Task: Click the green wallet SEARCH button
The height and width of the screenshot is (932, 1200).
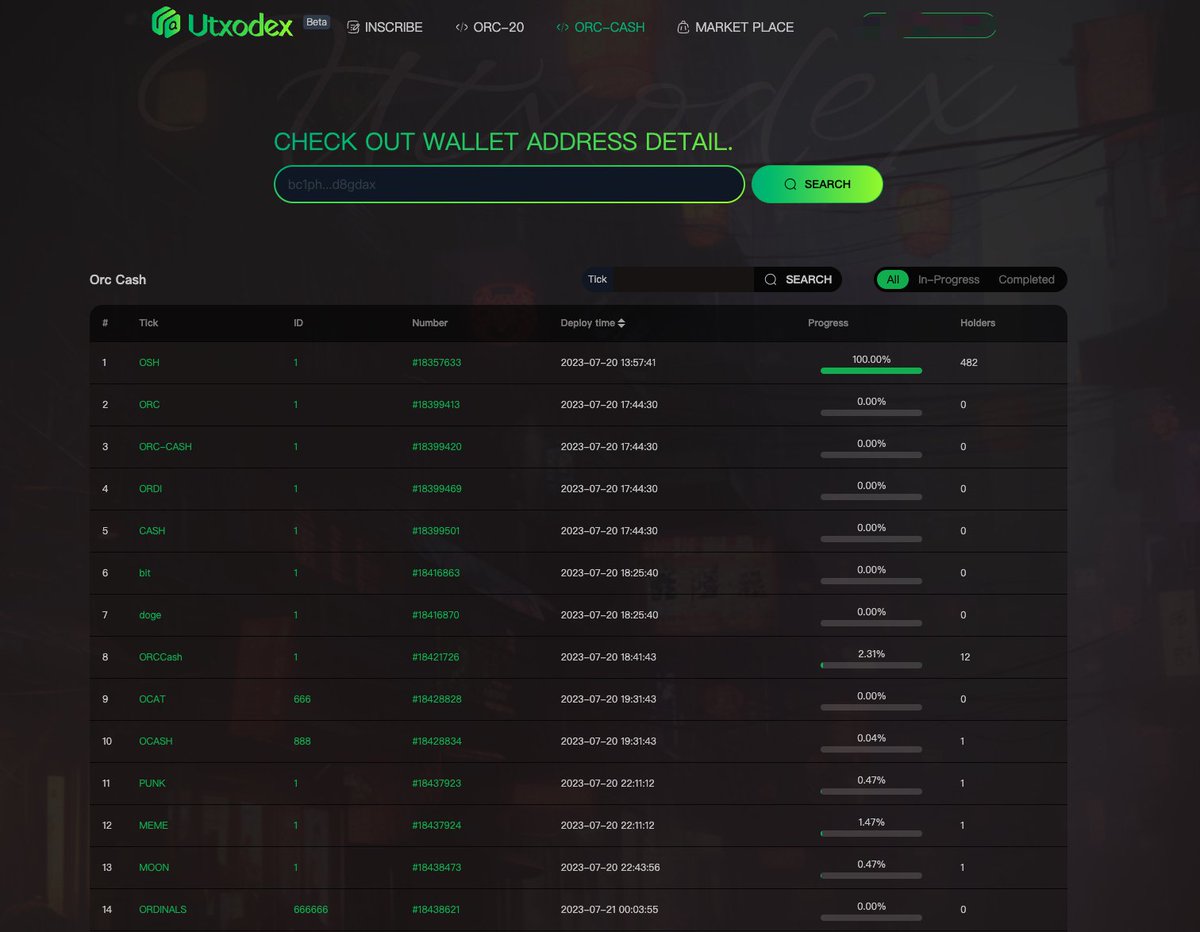Action: (x=817, y=184)
